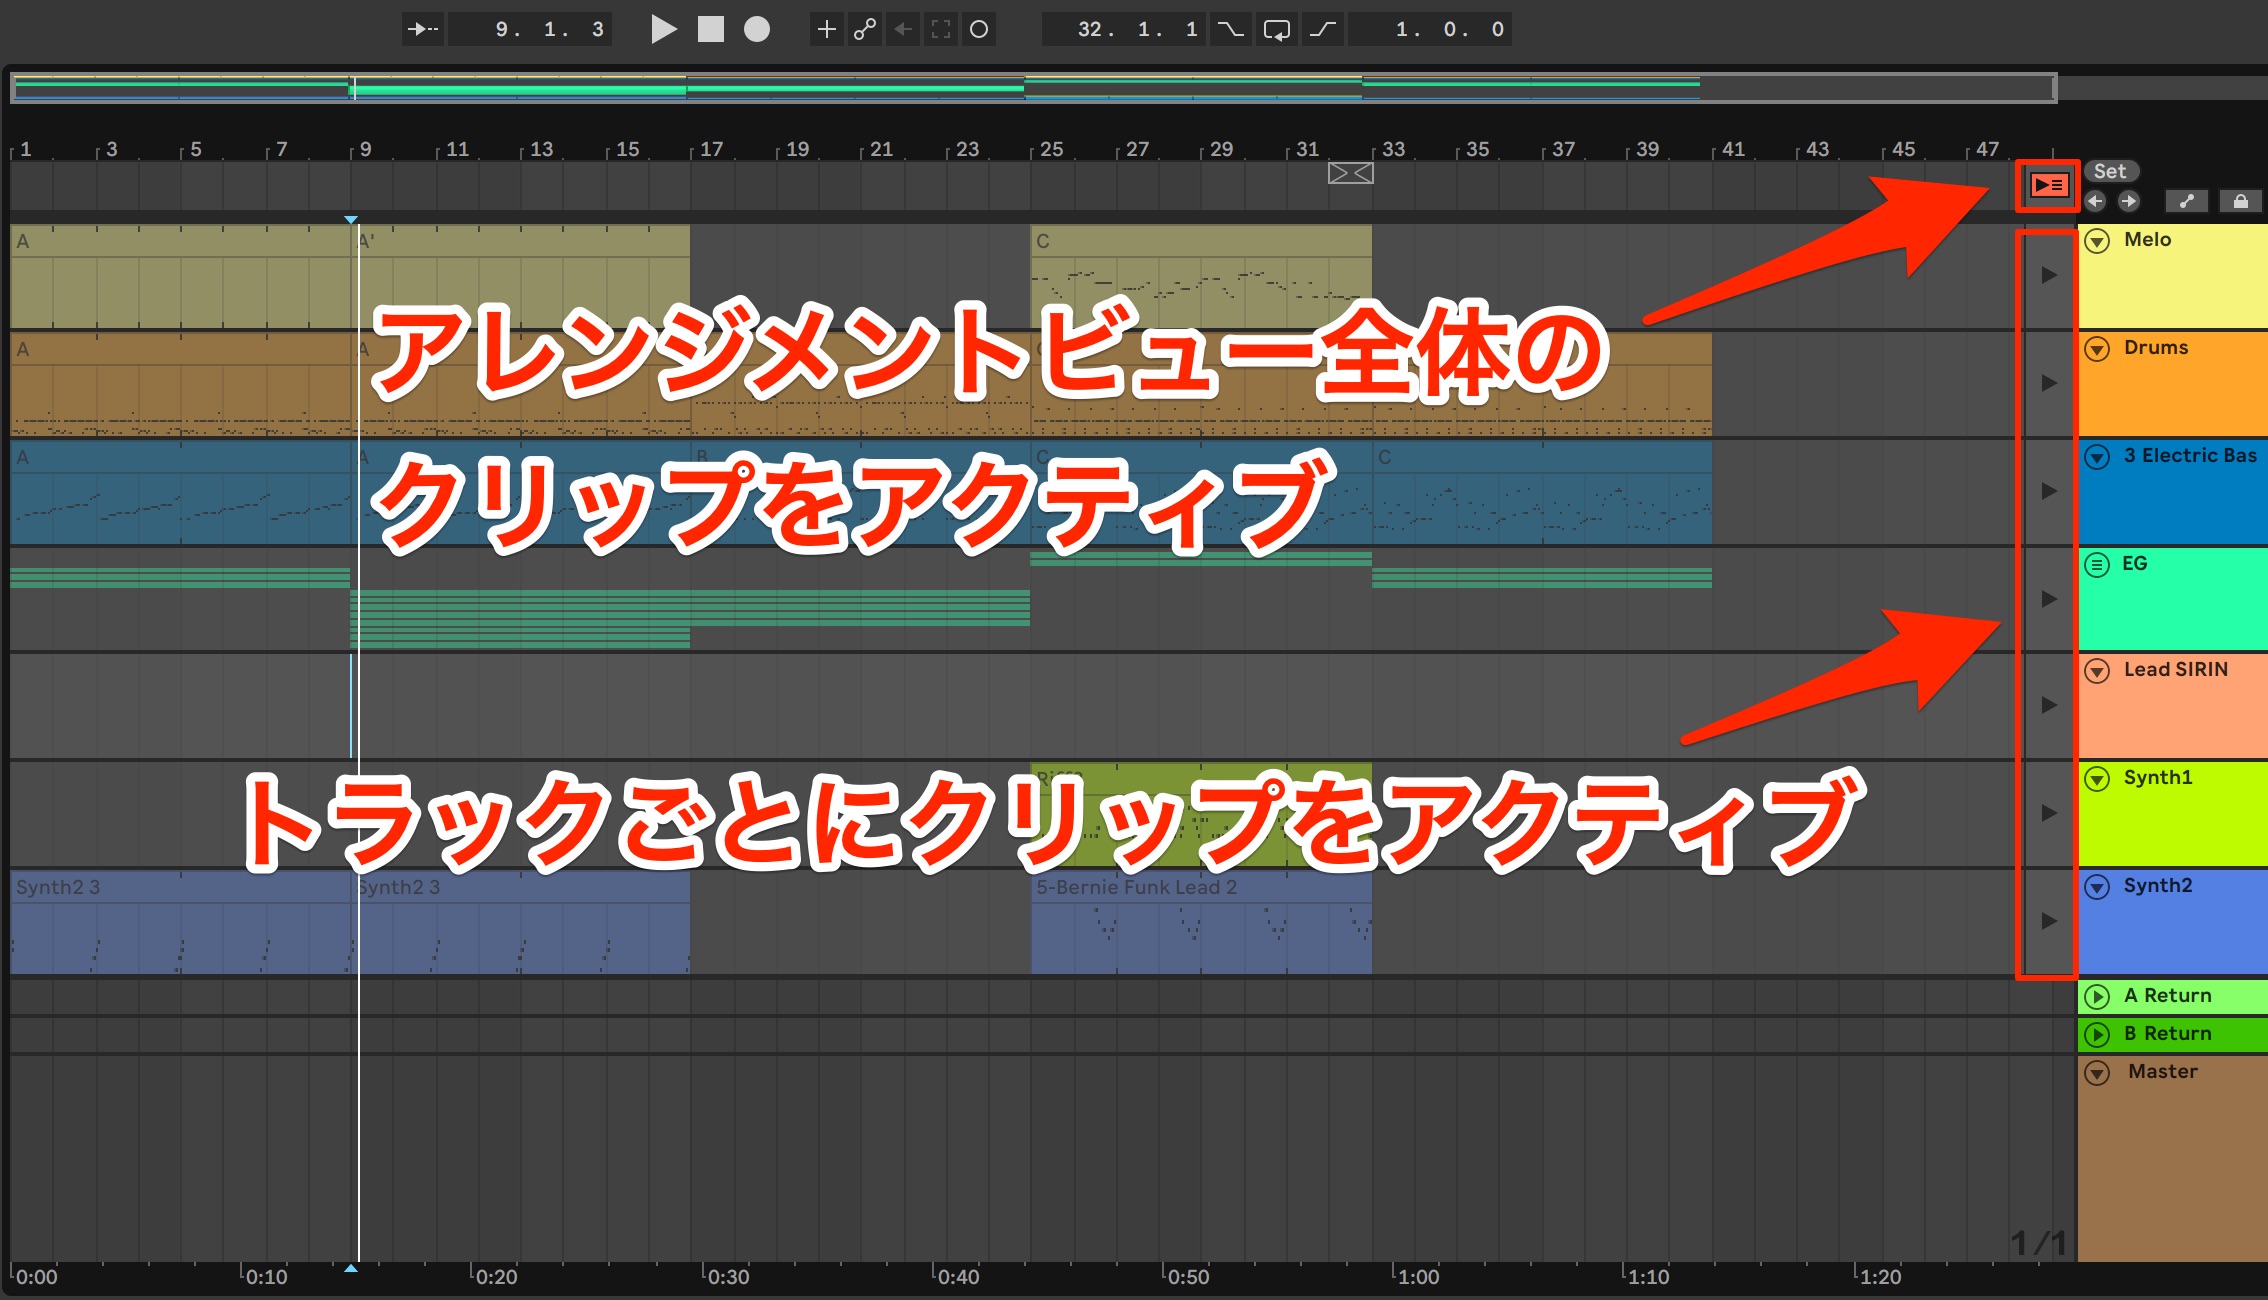The image size is (2268, 1300).
Task: Click the loop start field 32.1.1
Action: click(x=1124, y=29)
